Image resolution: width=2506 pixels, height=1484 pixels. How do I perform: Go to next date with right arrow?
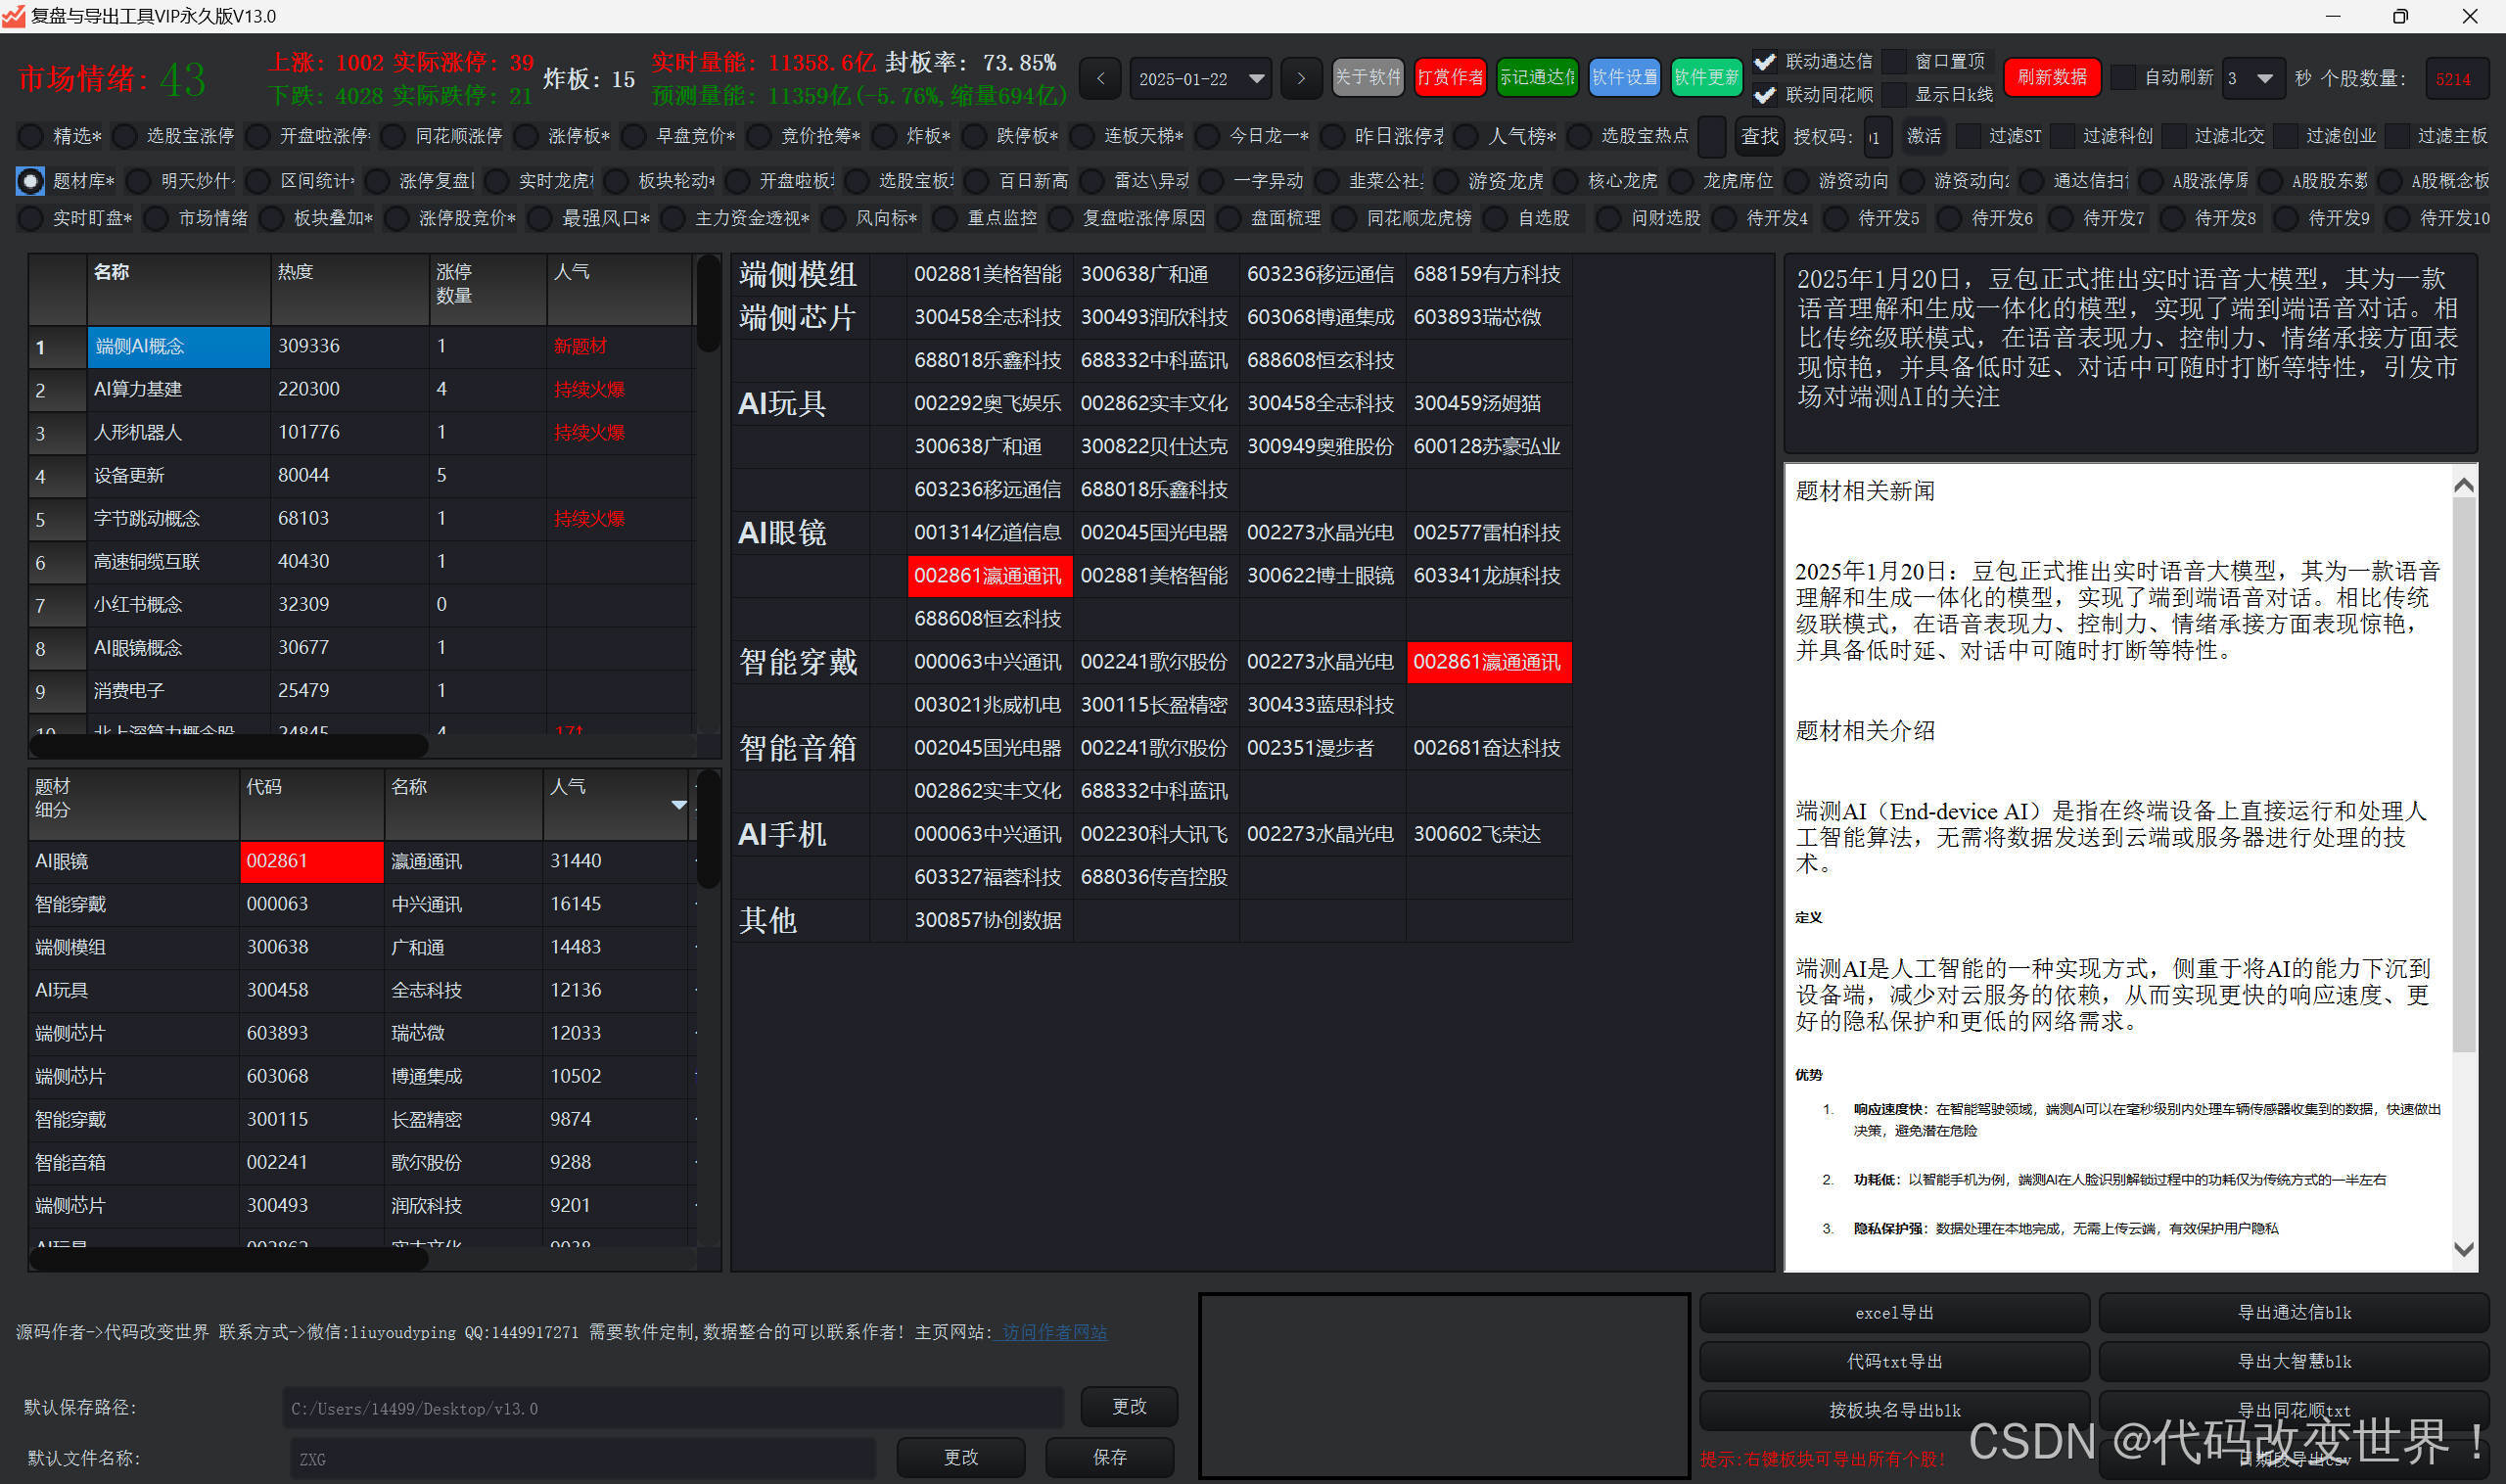[1300, 78]
